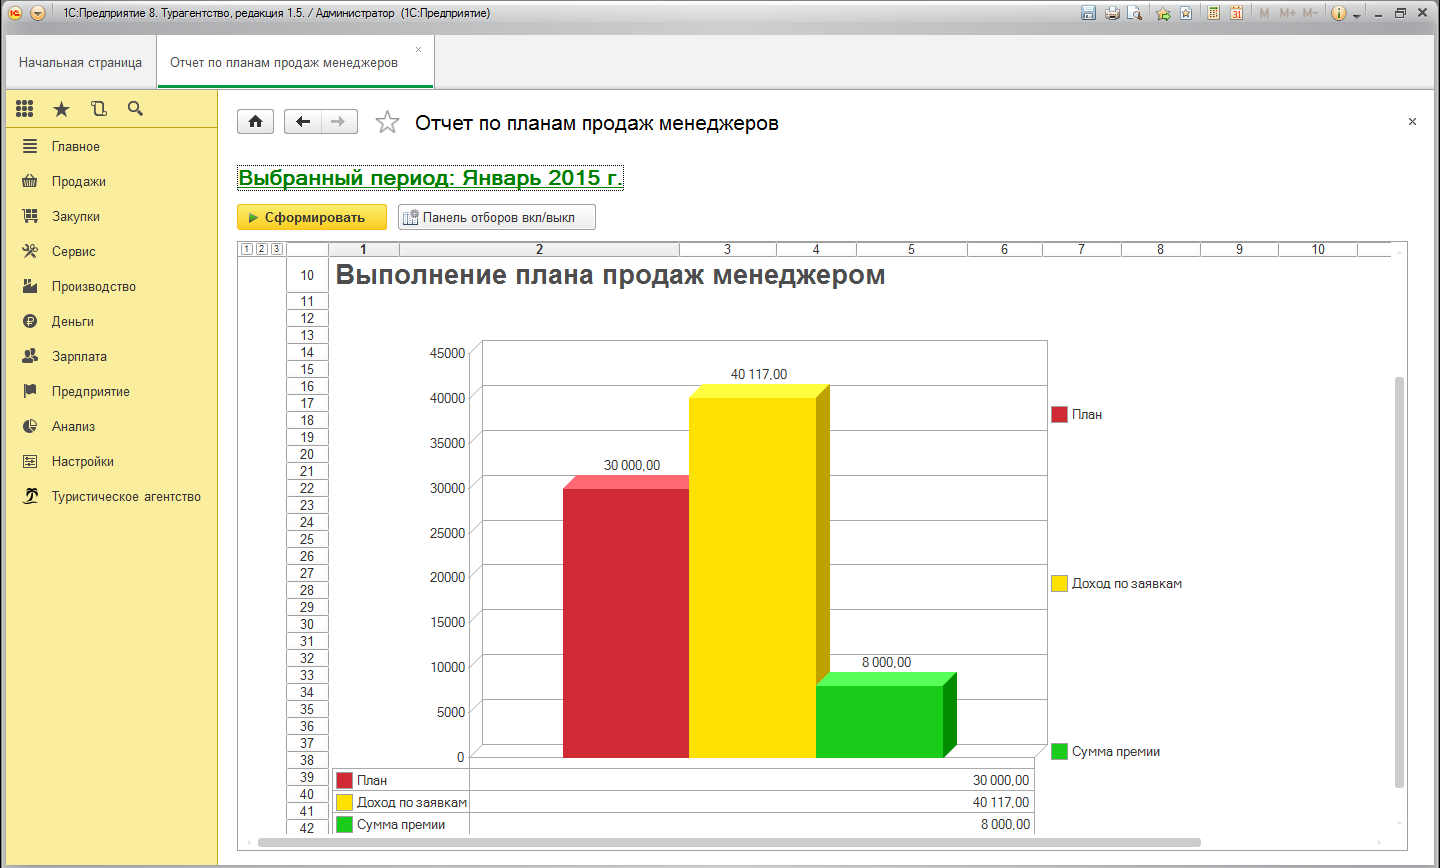Screen dimensions: 1440x868
Task: Select grouping level 1 box
Action: click(x=247, y=249)
